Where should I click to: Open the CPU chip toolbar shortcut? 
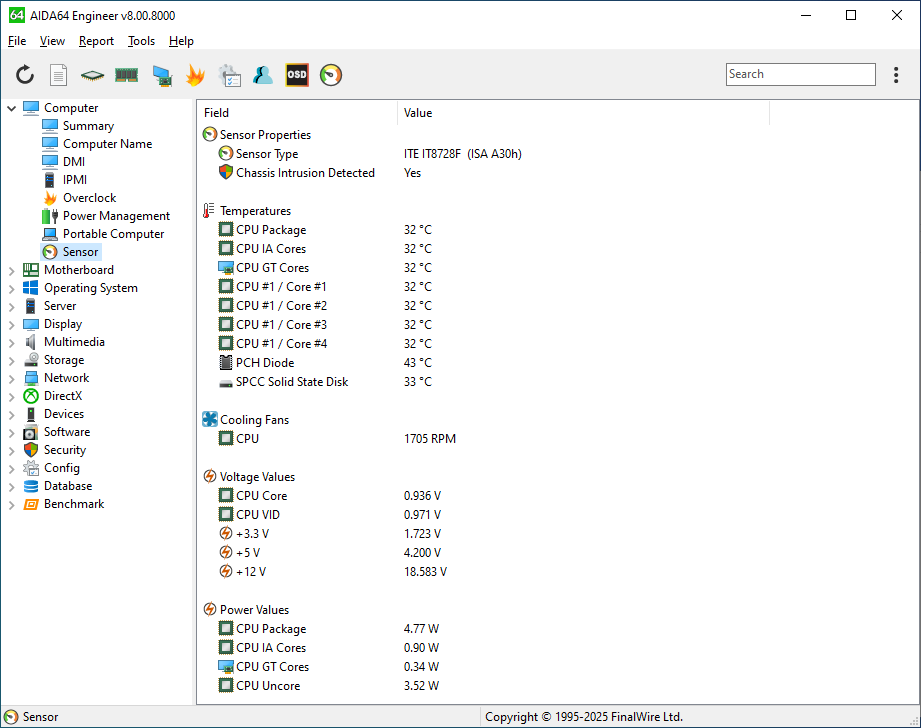[92, 75]
